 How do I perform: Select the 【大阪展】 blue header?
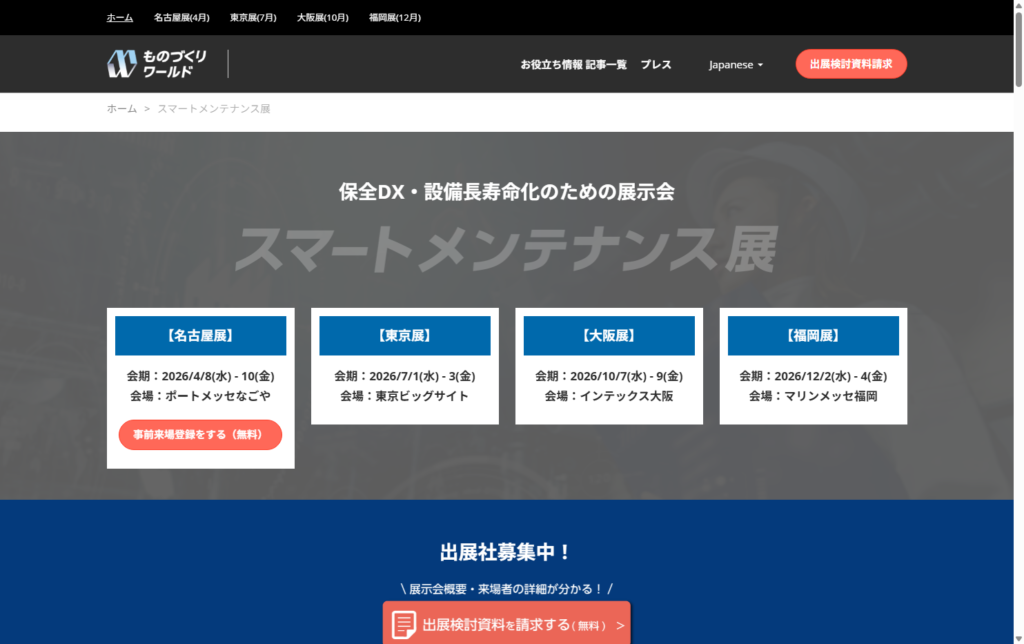(609, 336)
